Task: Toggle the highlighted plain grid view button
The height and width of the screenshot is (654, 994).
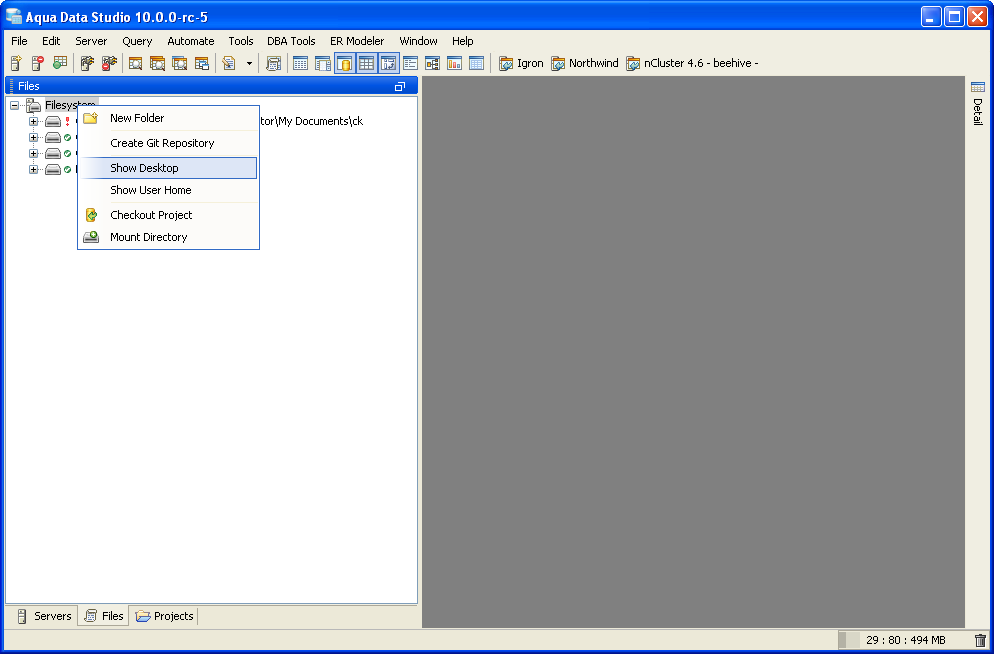Action: click(x=366, y=63)
